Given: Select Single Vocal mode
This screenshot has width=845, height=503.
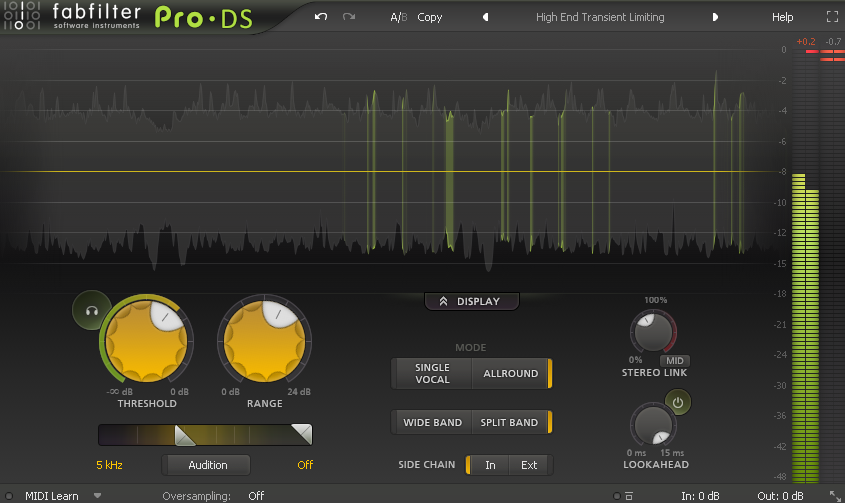Looking at the screenshot, I should click(x=432, y=374).
